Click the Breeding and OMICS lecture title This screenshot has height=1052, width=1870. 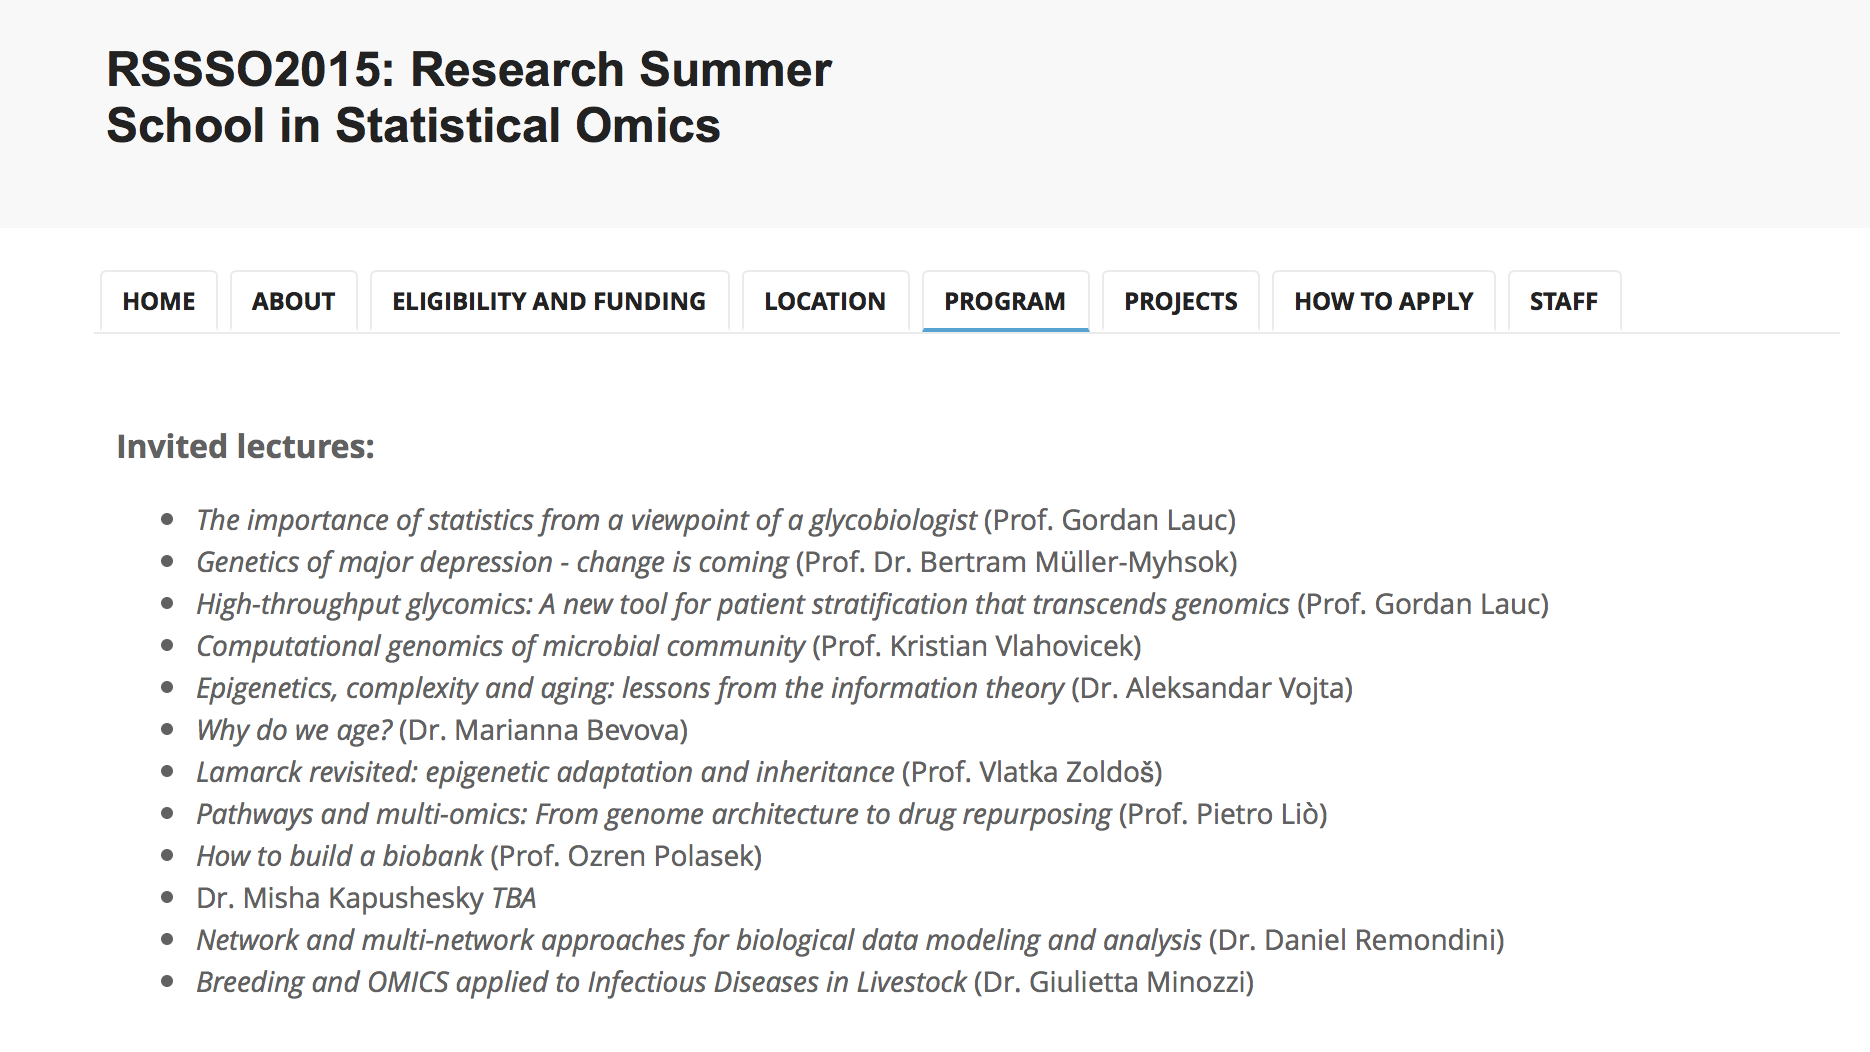pyautogui.click(x=581, y=982)
